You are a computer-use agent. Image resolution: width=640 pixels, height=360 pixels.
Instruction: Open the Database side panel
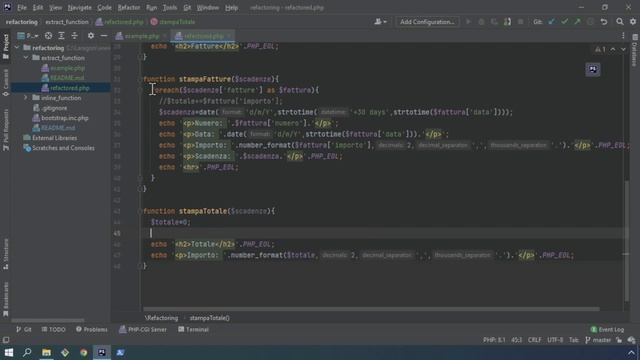pyautogui.click(x=635, y=50)
